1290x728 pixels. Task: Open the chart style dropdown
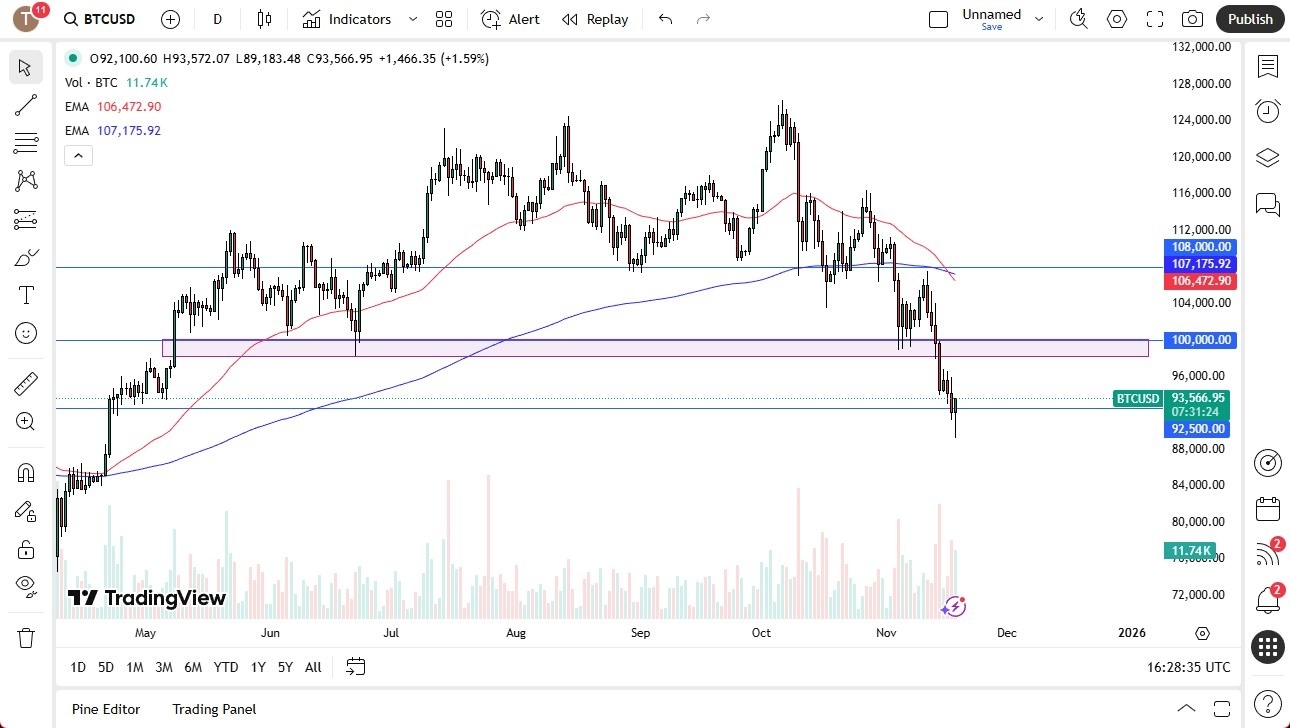click(x=265, y=18)
